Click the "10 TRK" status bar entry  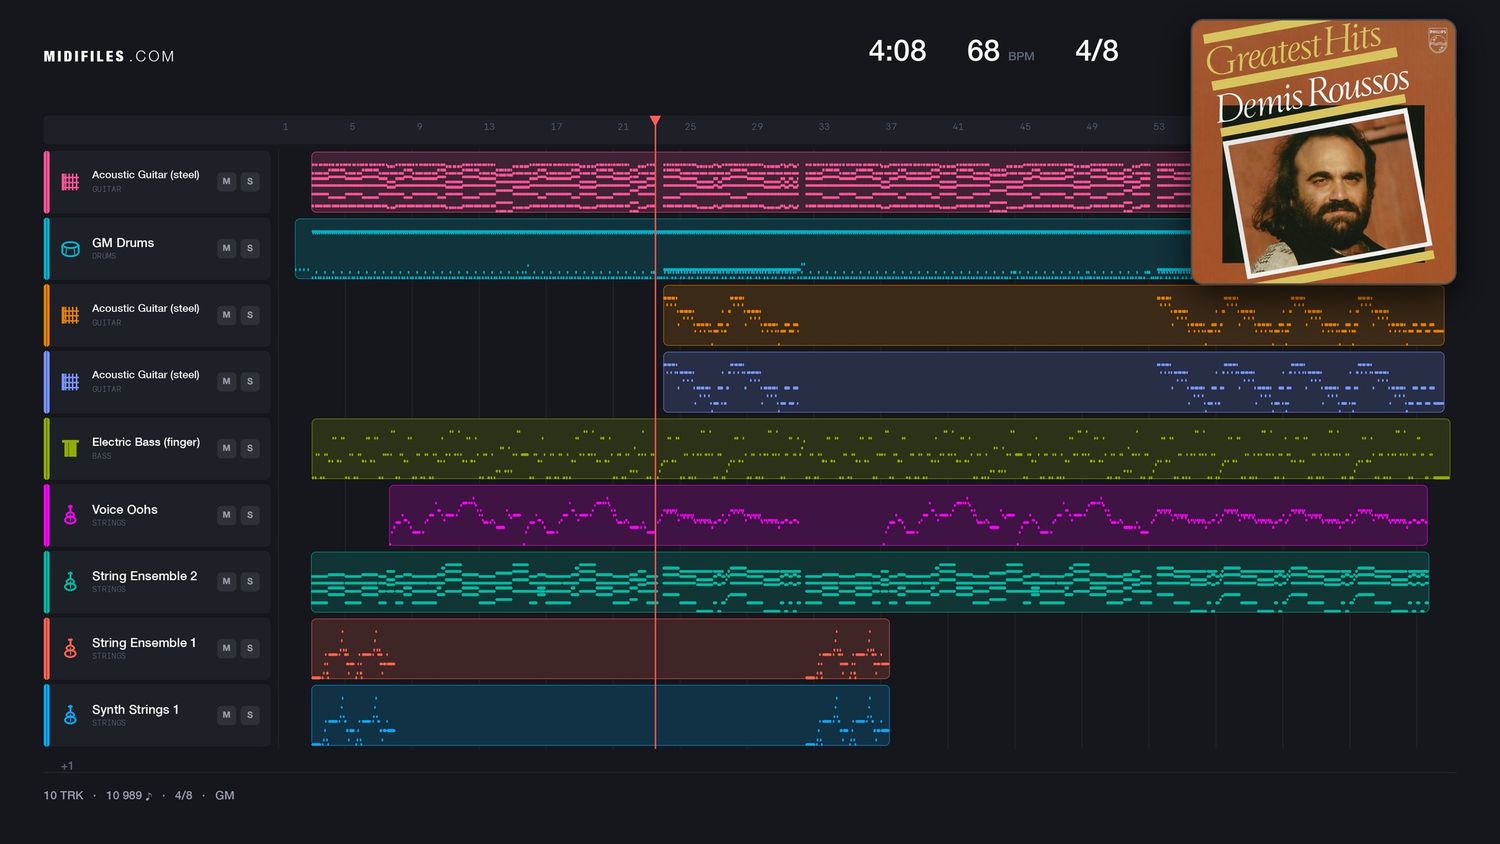[63, 796]
